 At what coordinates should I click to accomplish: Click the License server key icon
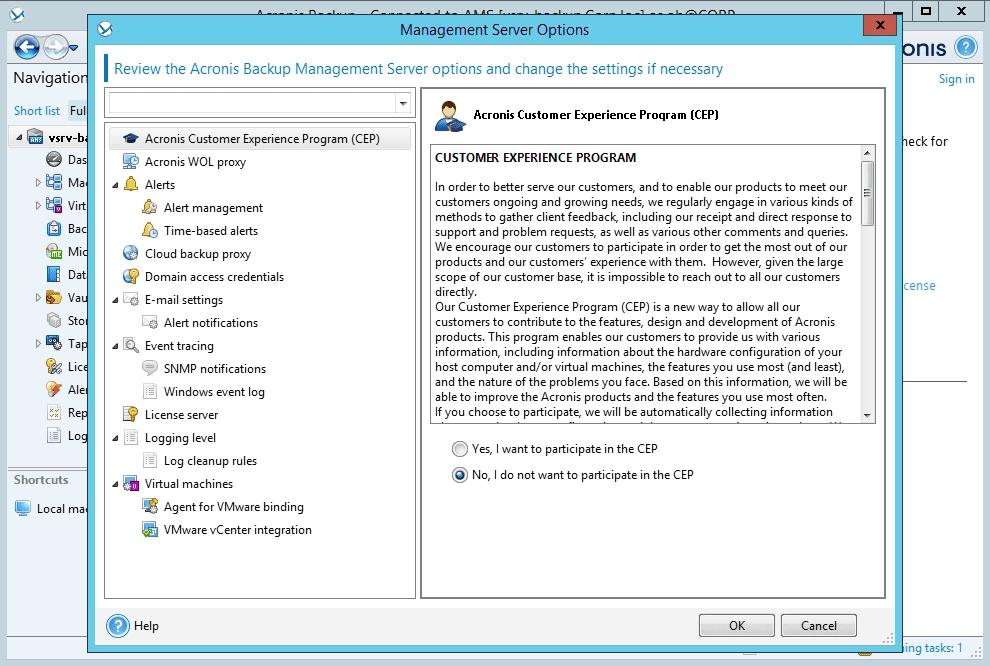[x=131, y=414]
